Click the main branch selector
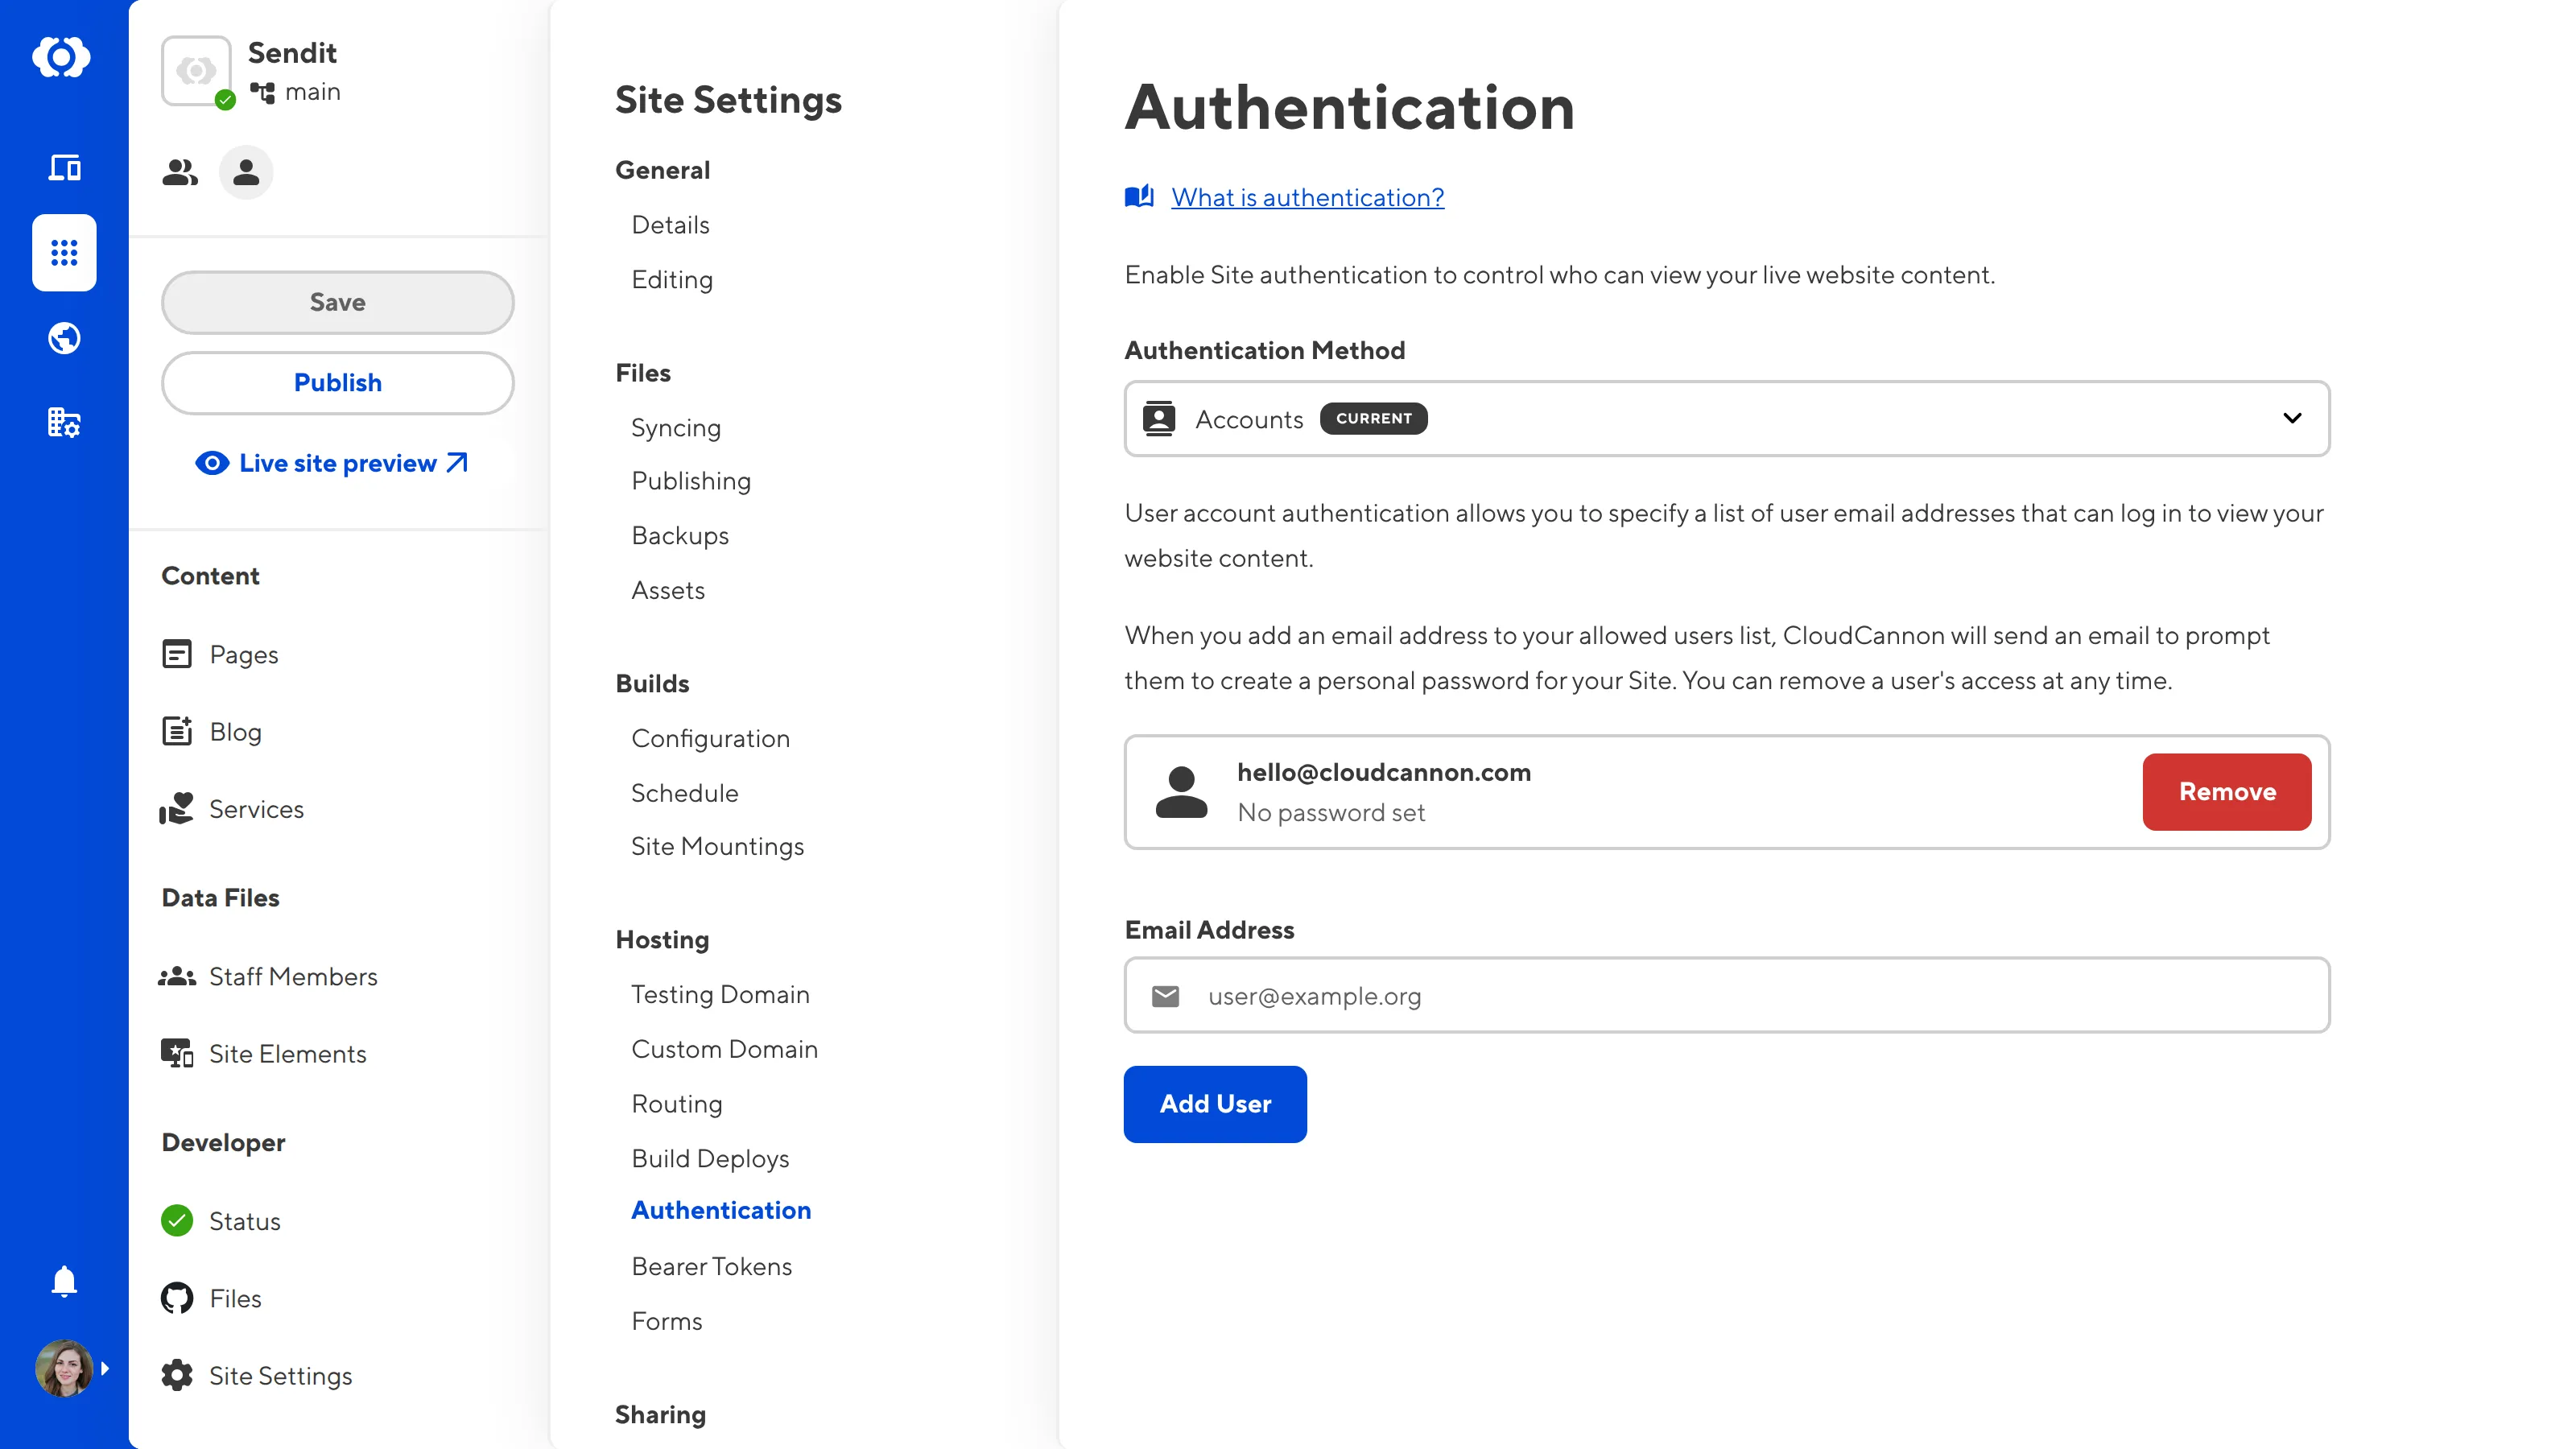The height and width of the screenshot is (1449, 2576). [x=297, y=92]
